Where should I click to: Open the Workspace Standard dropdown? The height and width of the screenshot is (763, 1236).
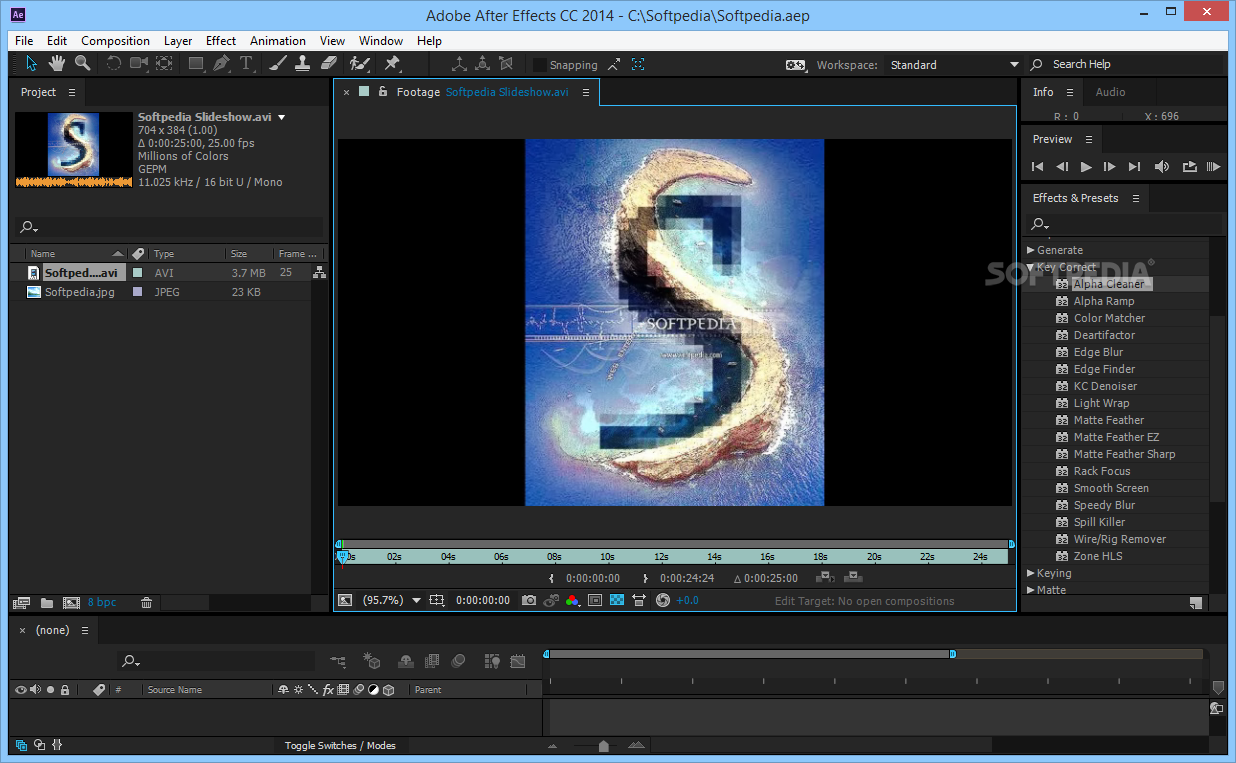coord(954,65)
